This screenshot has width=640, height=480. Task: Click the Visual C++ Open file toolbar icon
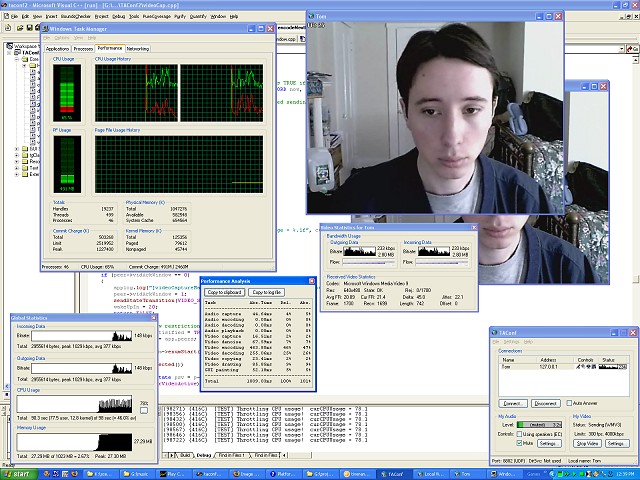point(20,28)
